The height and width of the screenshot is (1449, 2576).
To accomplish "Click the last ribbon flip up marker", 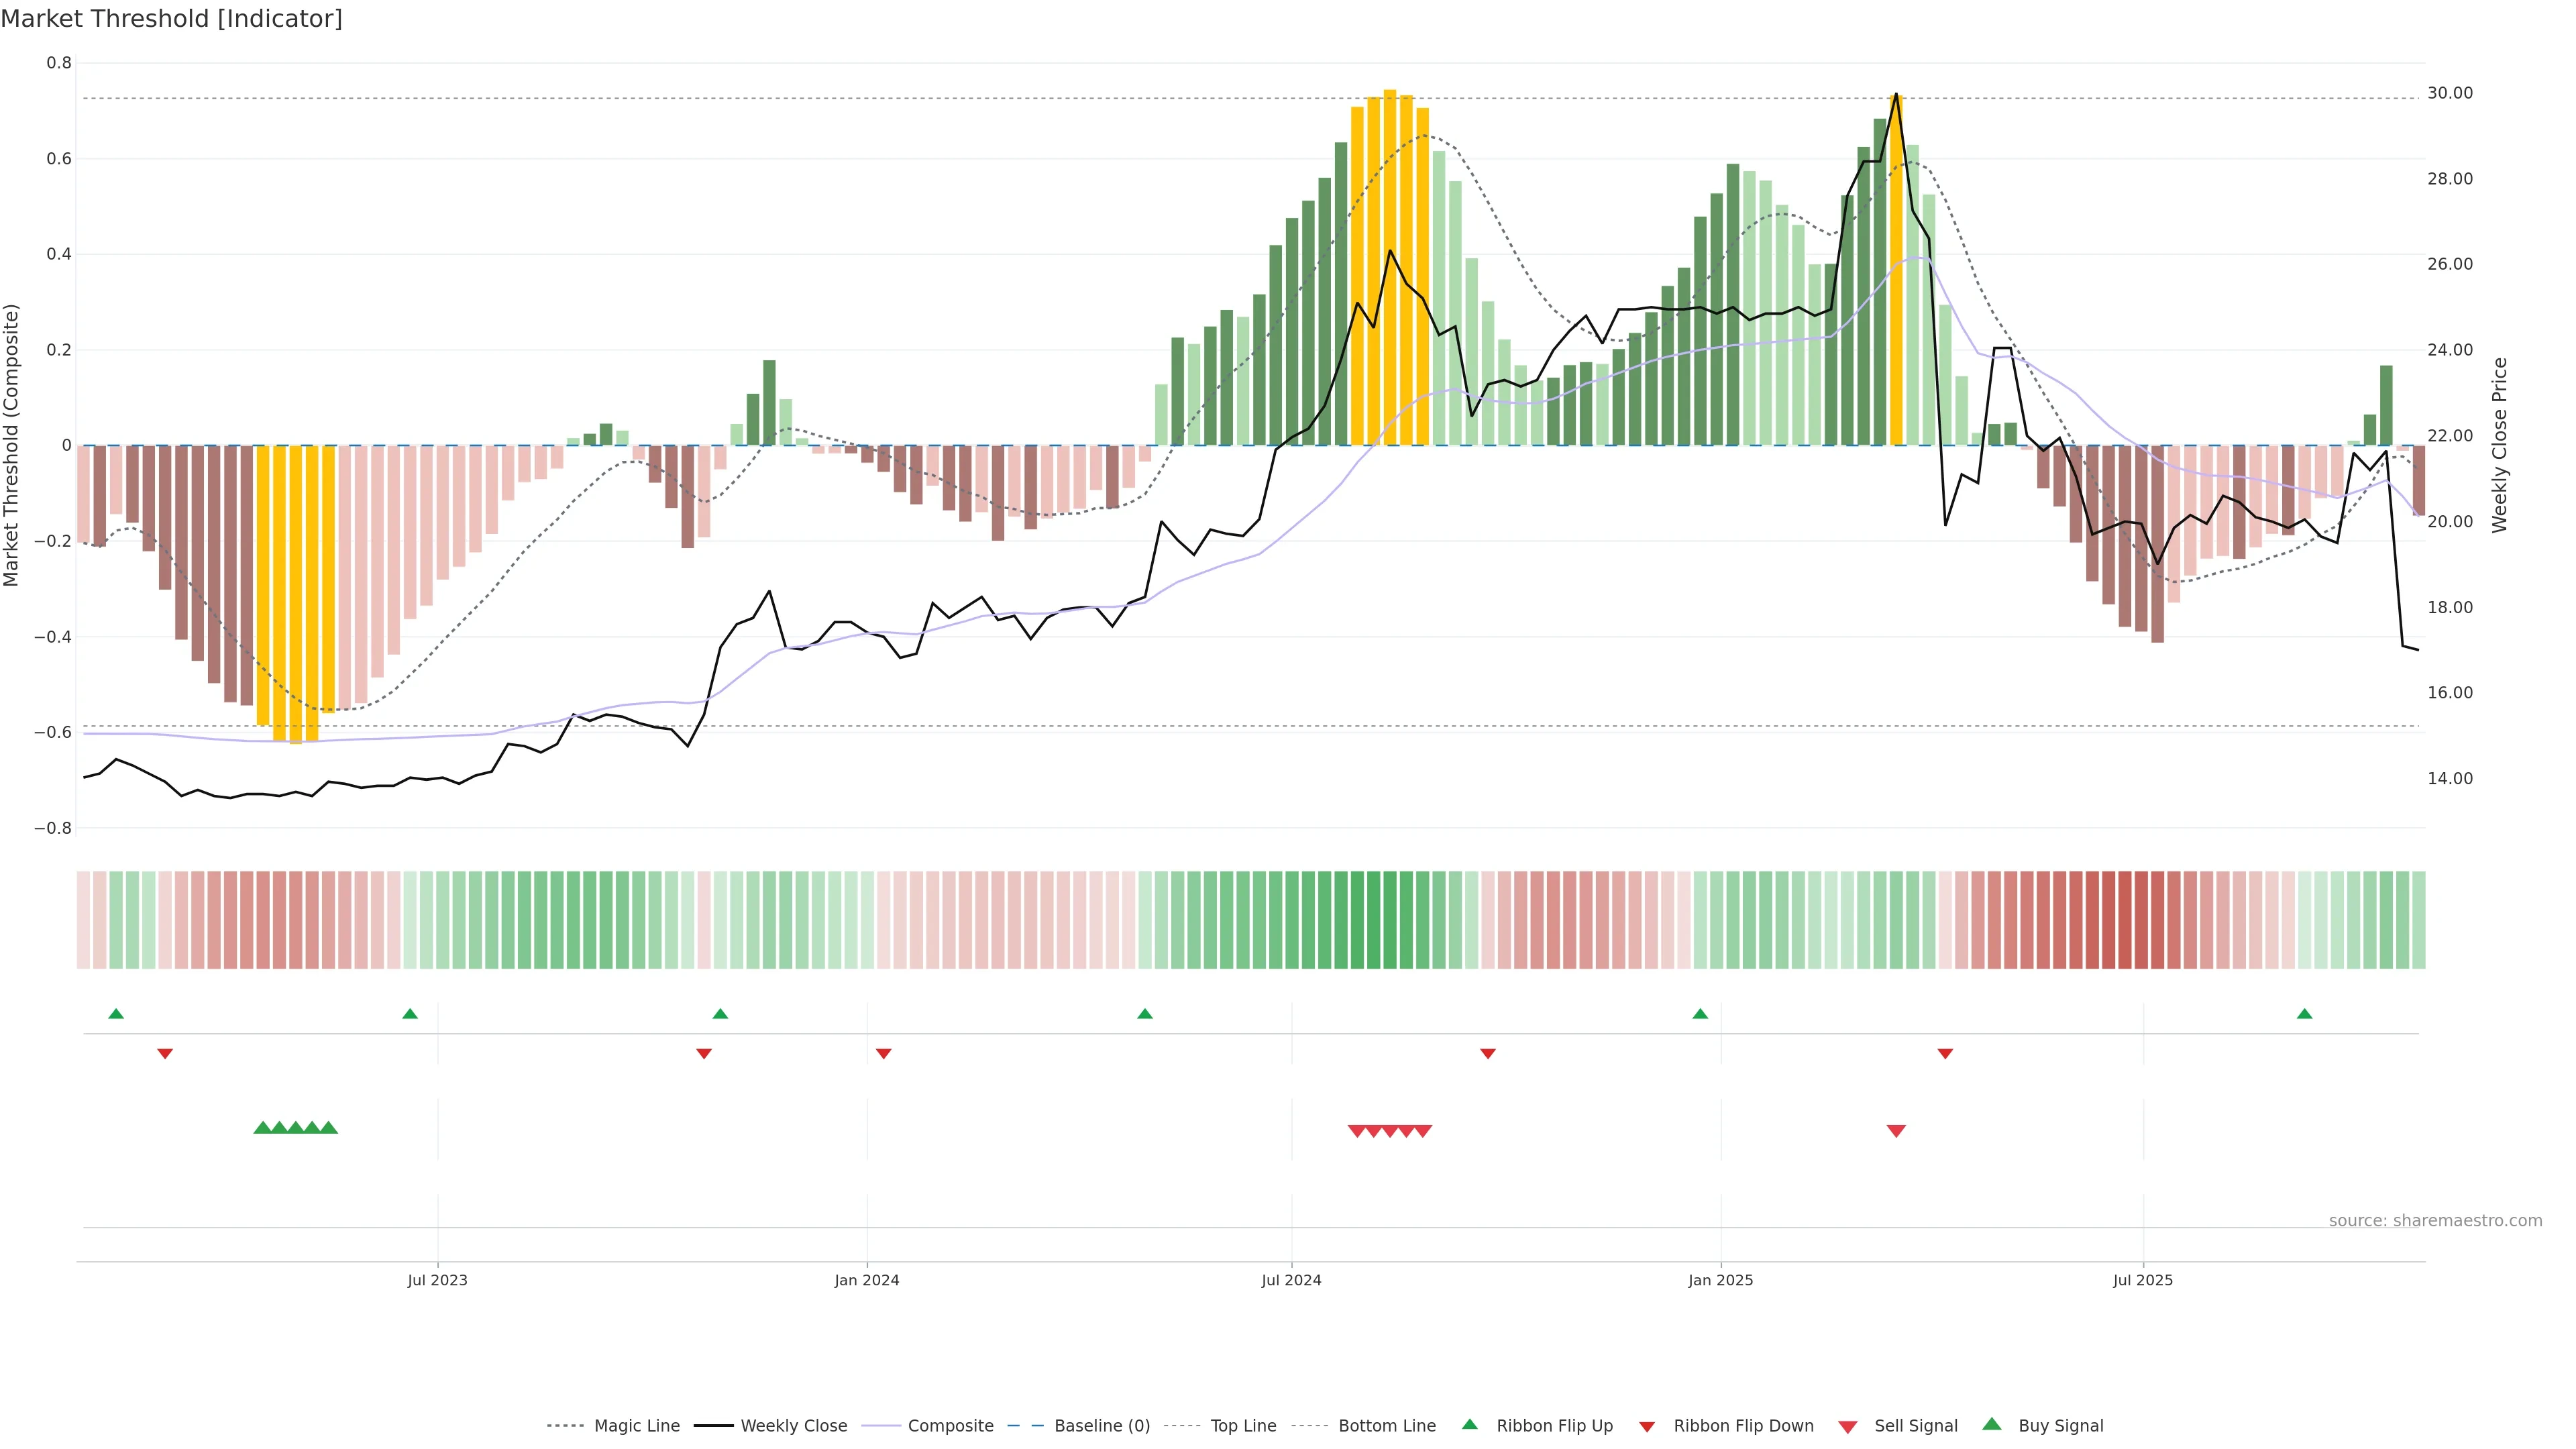I will pos(2305,1014).
